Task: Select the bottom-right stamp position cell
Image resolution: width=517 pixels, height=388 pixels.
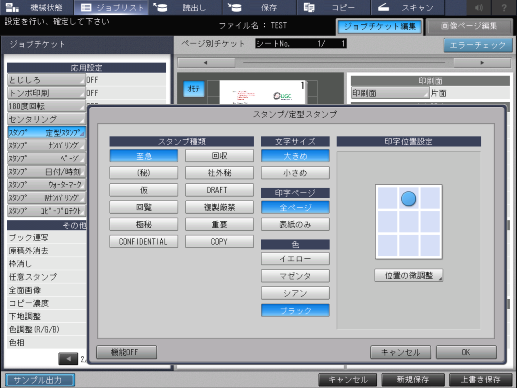Action: coord(430,246)
